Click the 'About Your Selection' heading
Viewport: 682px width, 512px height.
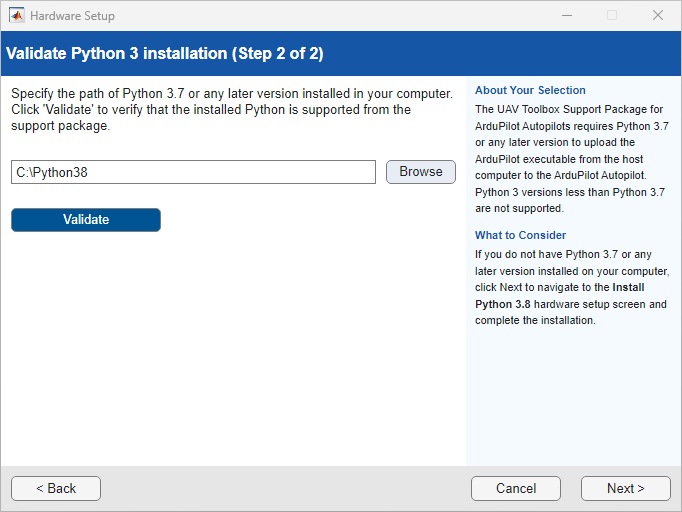[530, 90]
